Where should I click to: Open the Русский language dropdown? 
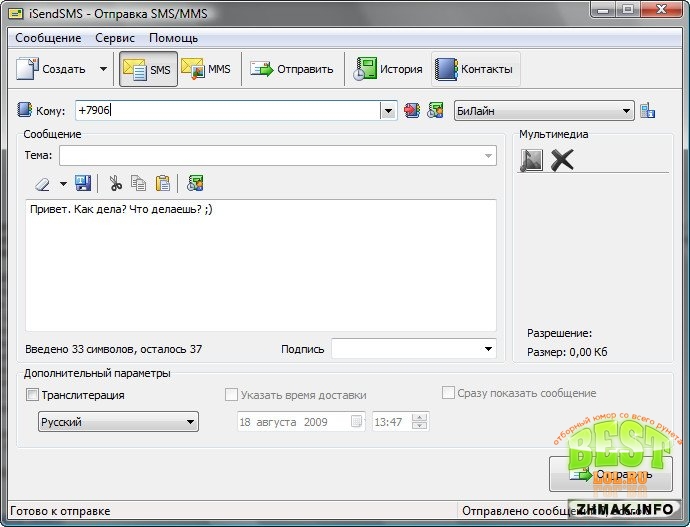[x=118, y=422]
